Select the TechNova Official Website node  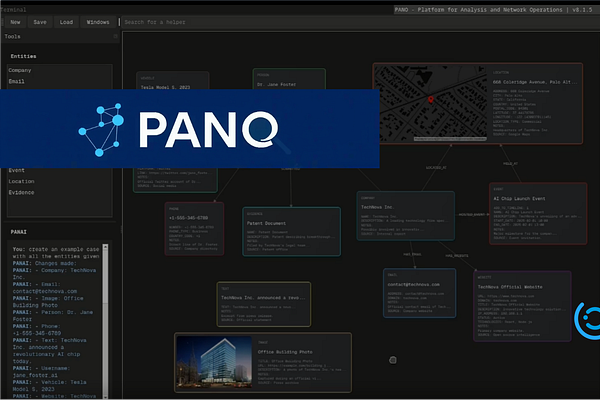click(x=522, y=306)
